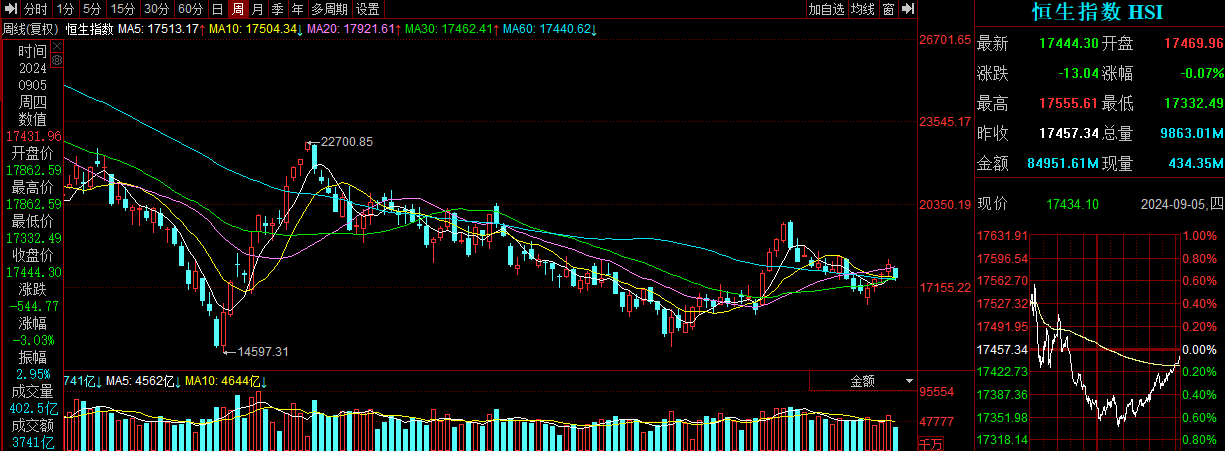
Task: Open the 金额 indicator dropdown
Action: [x=861, y=381]
